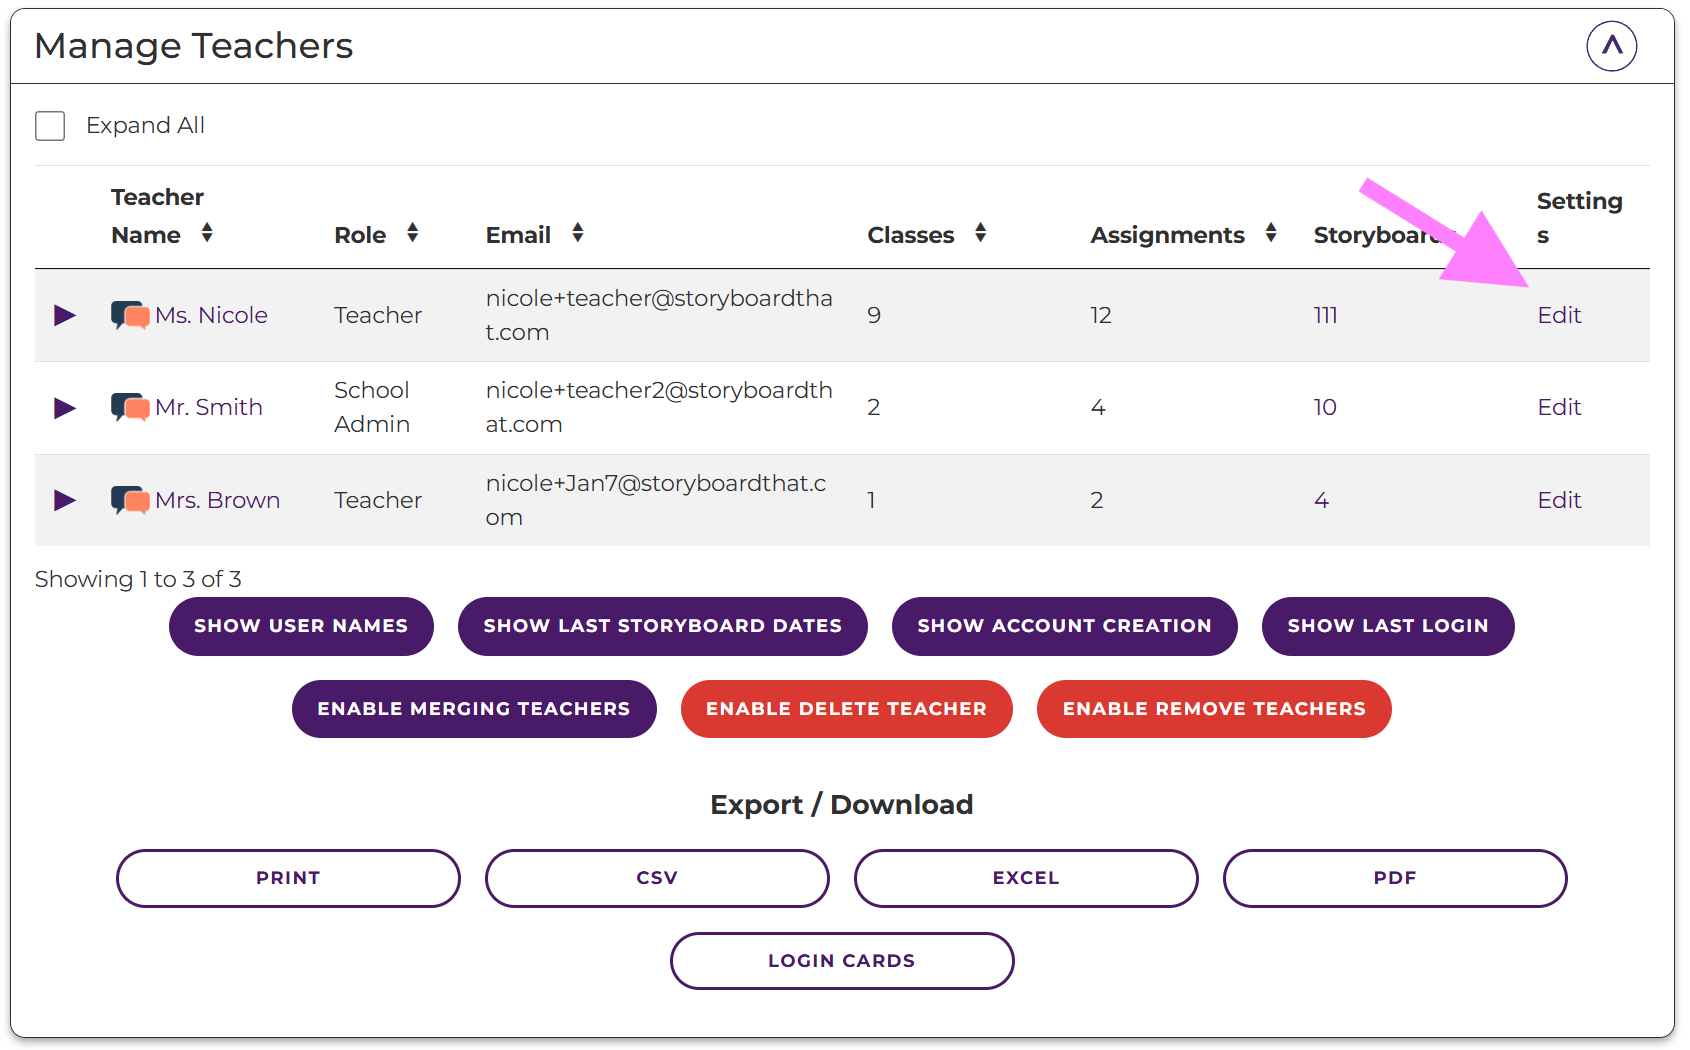The height and width of the screenshot is (1050, 1690).
Task: Sort by Teacher Name column arrows
Action: 207,233
